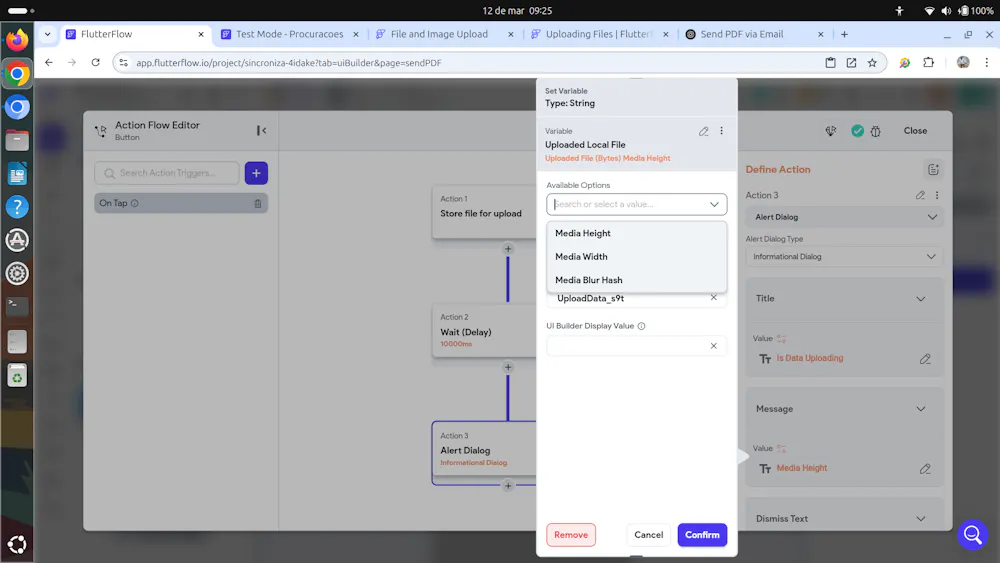The width and height of the screenshot is (1000, 563).
Task: Open Action 3 three-dot menu
Action: click(937, 195)
